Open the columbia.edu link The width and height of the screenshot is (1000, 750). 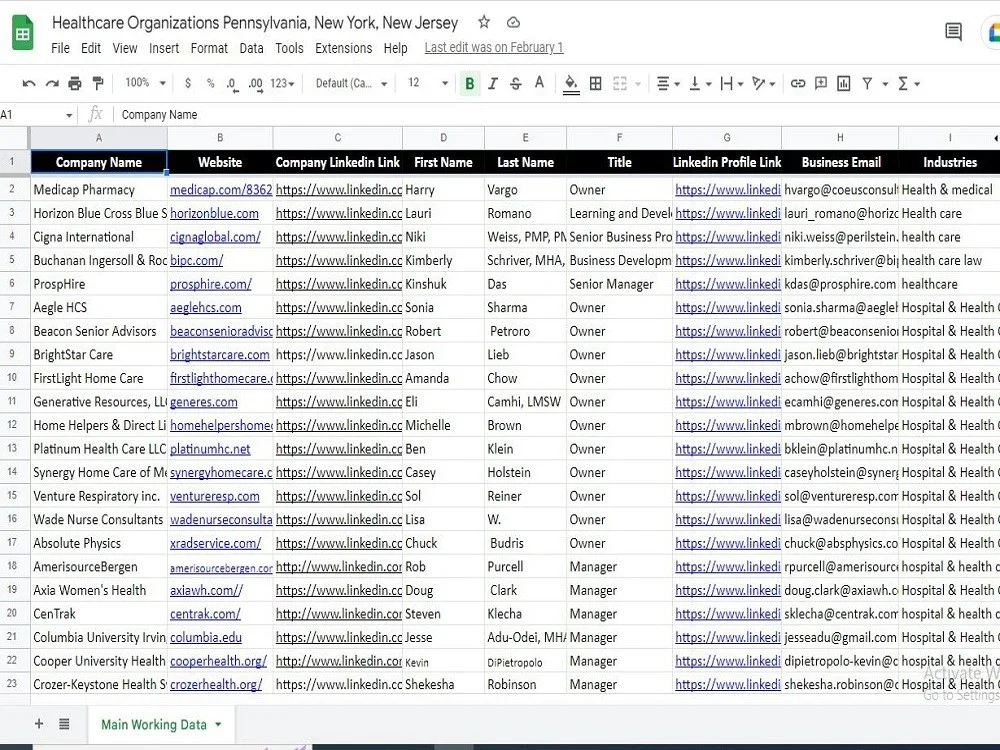205,637
